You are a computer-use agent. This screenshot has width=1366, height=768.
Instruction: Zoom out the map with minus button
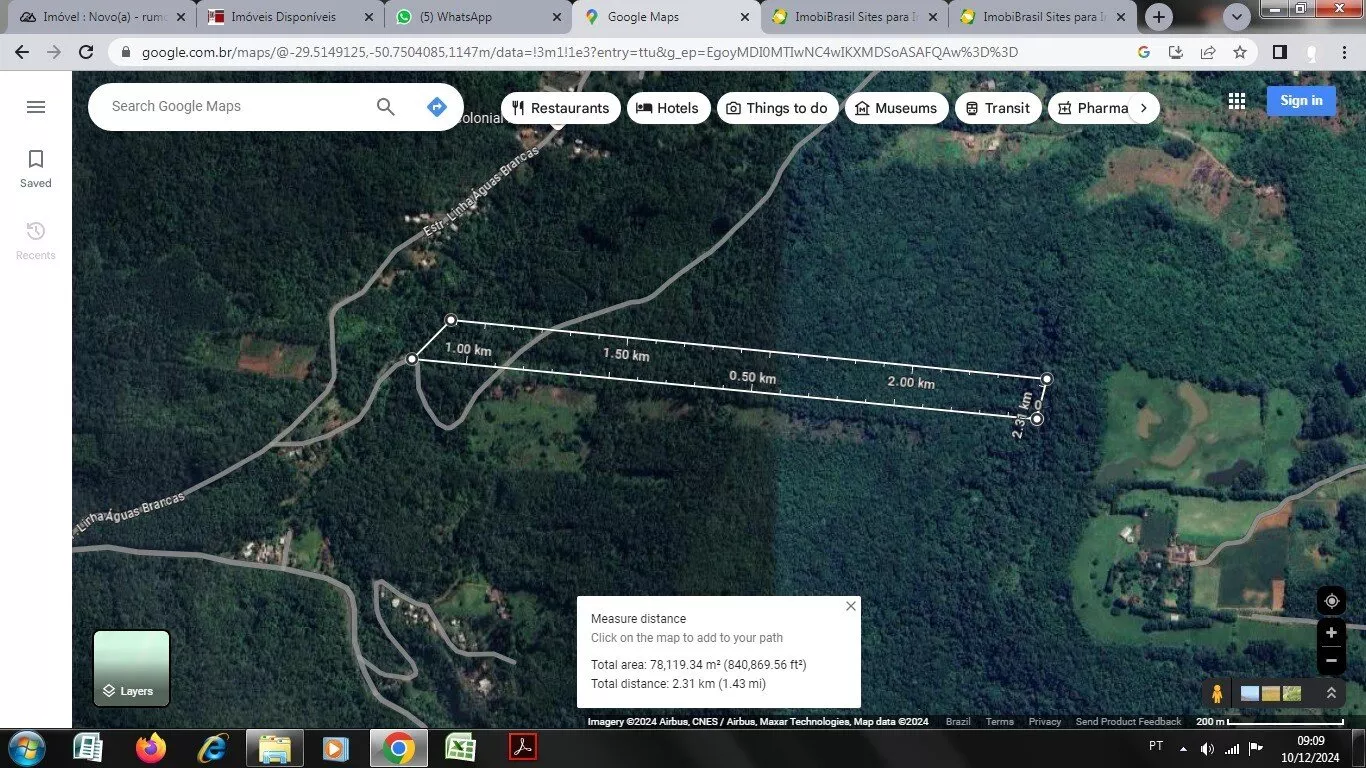tap(1331, 660)
